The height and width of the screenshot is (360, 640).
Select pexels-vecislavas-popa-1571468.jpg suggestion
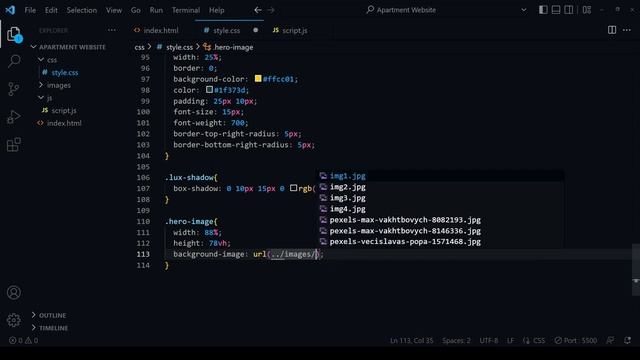441,242
